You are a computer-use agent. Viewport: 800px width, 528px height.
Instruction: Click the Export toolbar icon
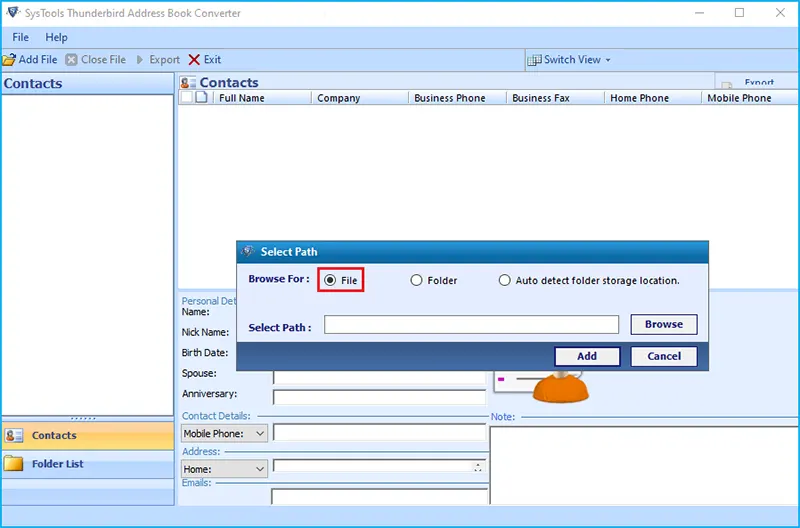point(140,60)
